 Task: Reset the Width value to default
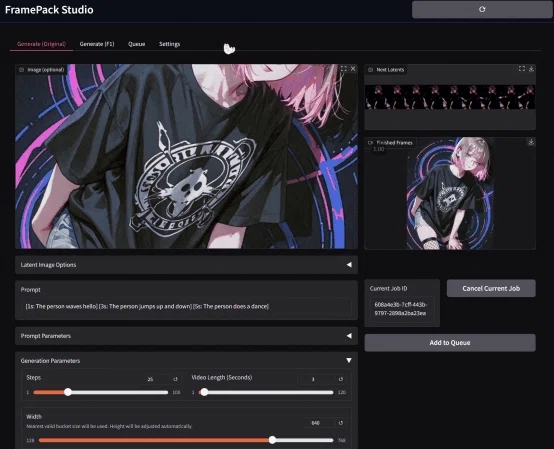coord(341,423)
